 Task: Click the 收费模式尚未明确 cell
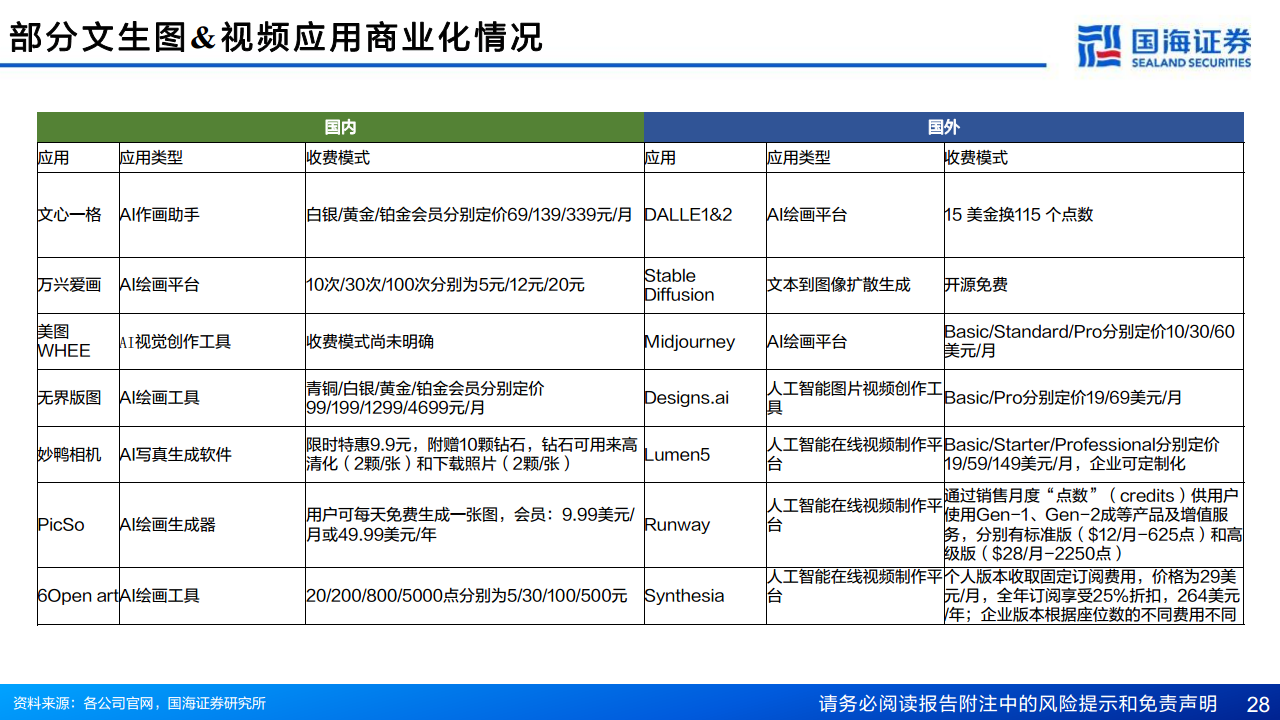tap(474, 341)
